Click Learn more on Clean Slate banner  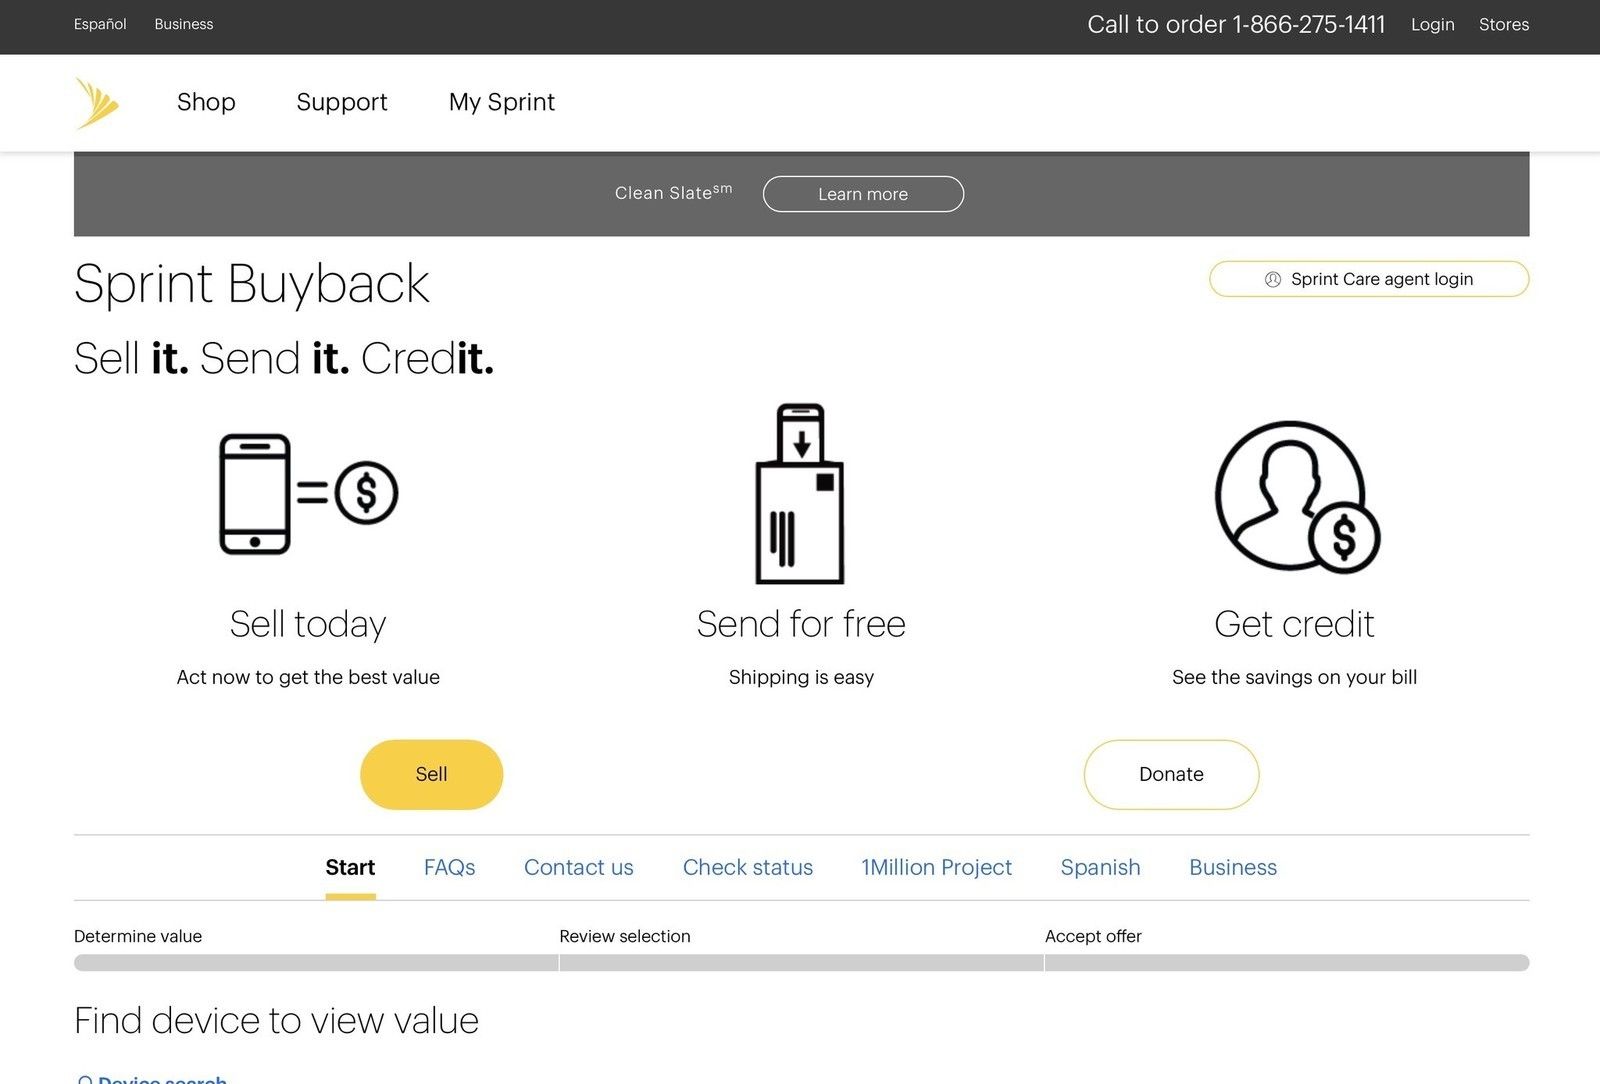863,194
